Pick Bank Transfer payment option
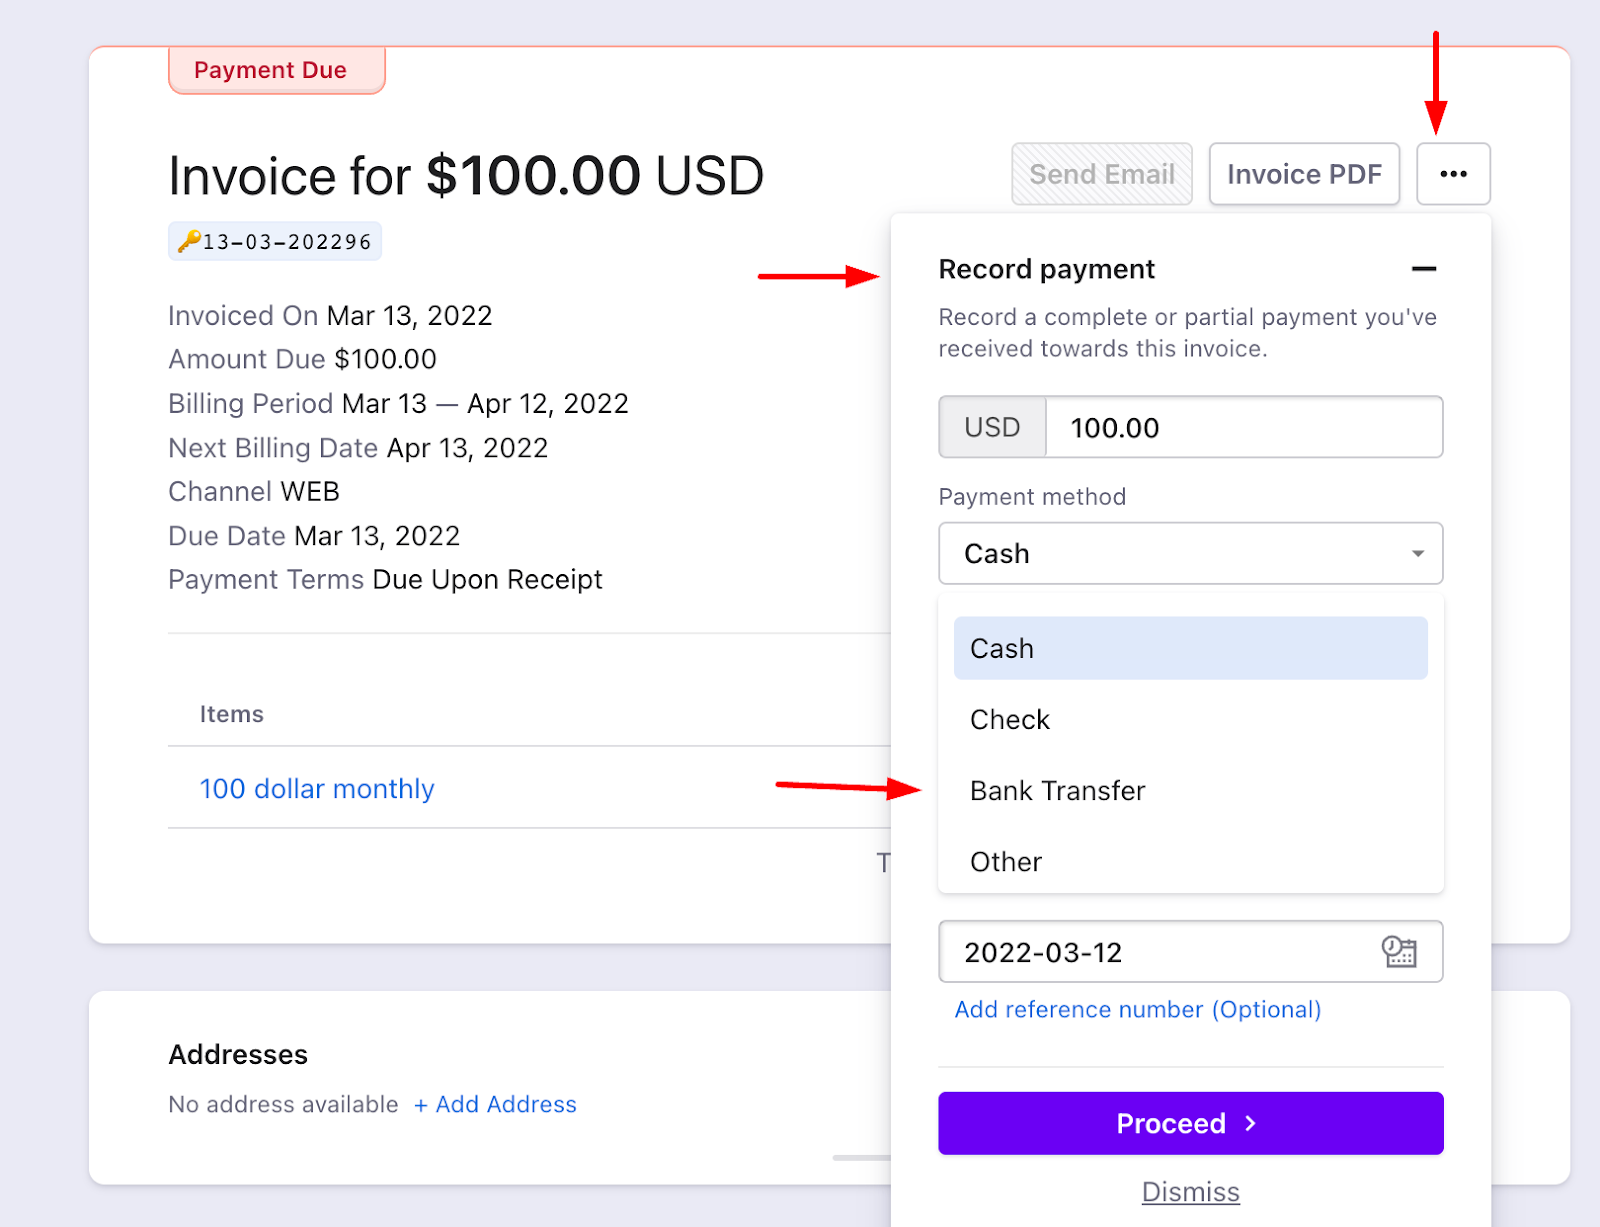 click(x=1057, y=791)
